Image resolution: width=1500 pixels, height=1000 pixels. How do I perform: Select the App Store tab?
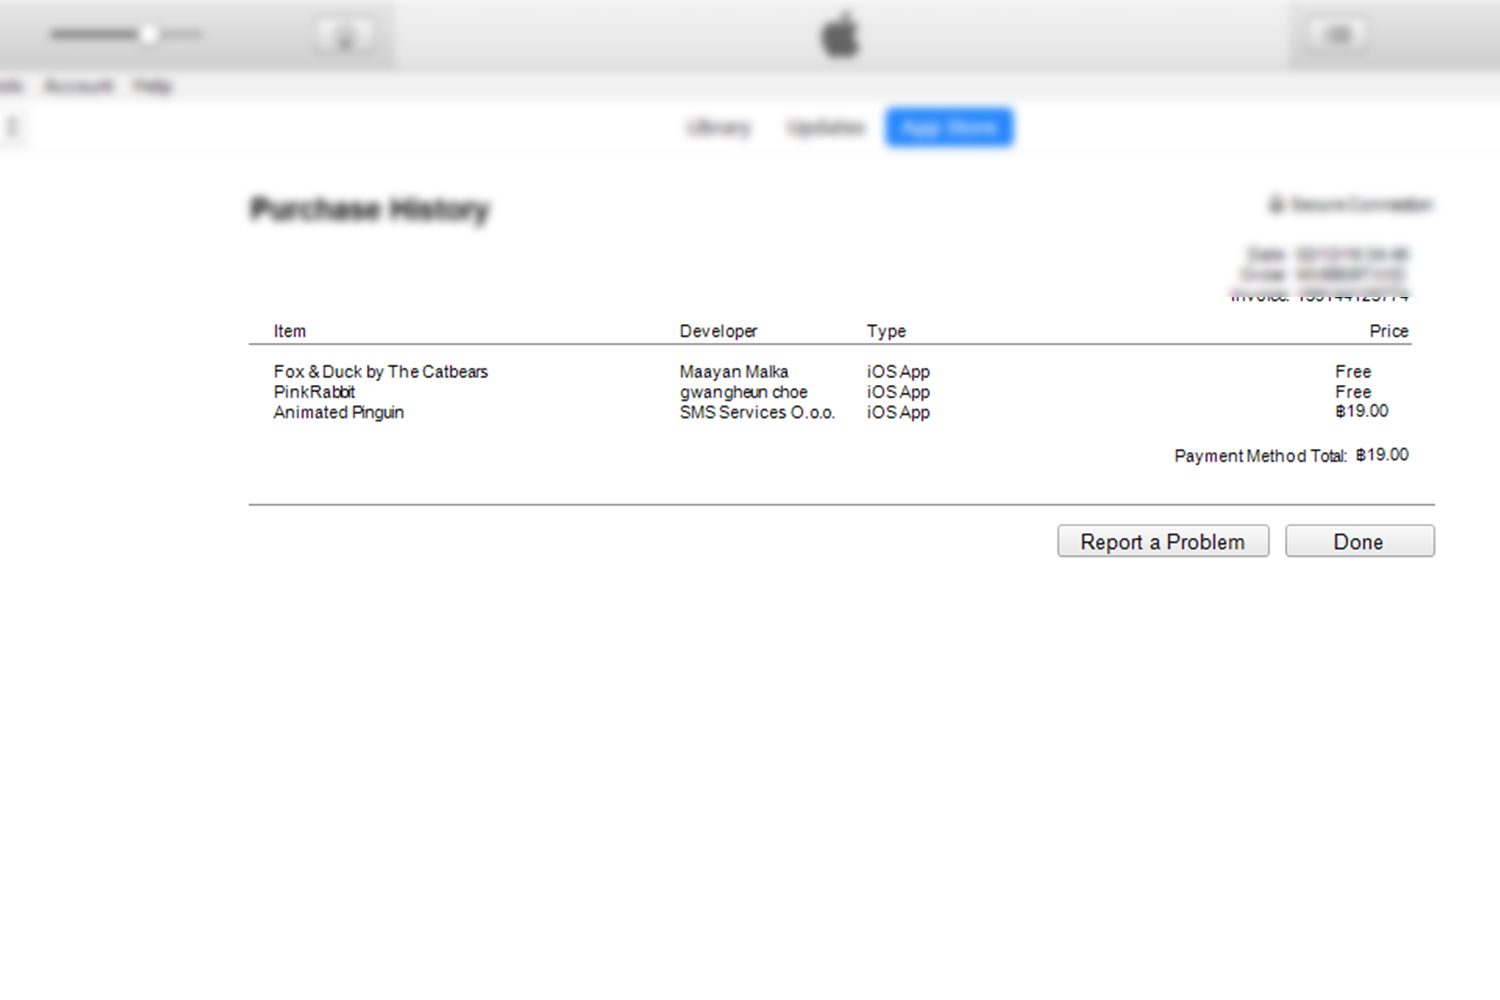[x=949, y=128]
